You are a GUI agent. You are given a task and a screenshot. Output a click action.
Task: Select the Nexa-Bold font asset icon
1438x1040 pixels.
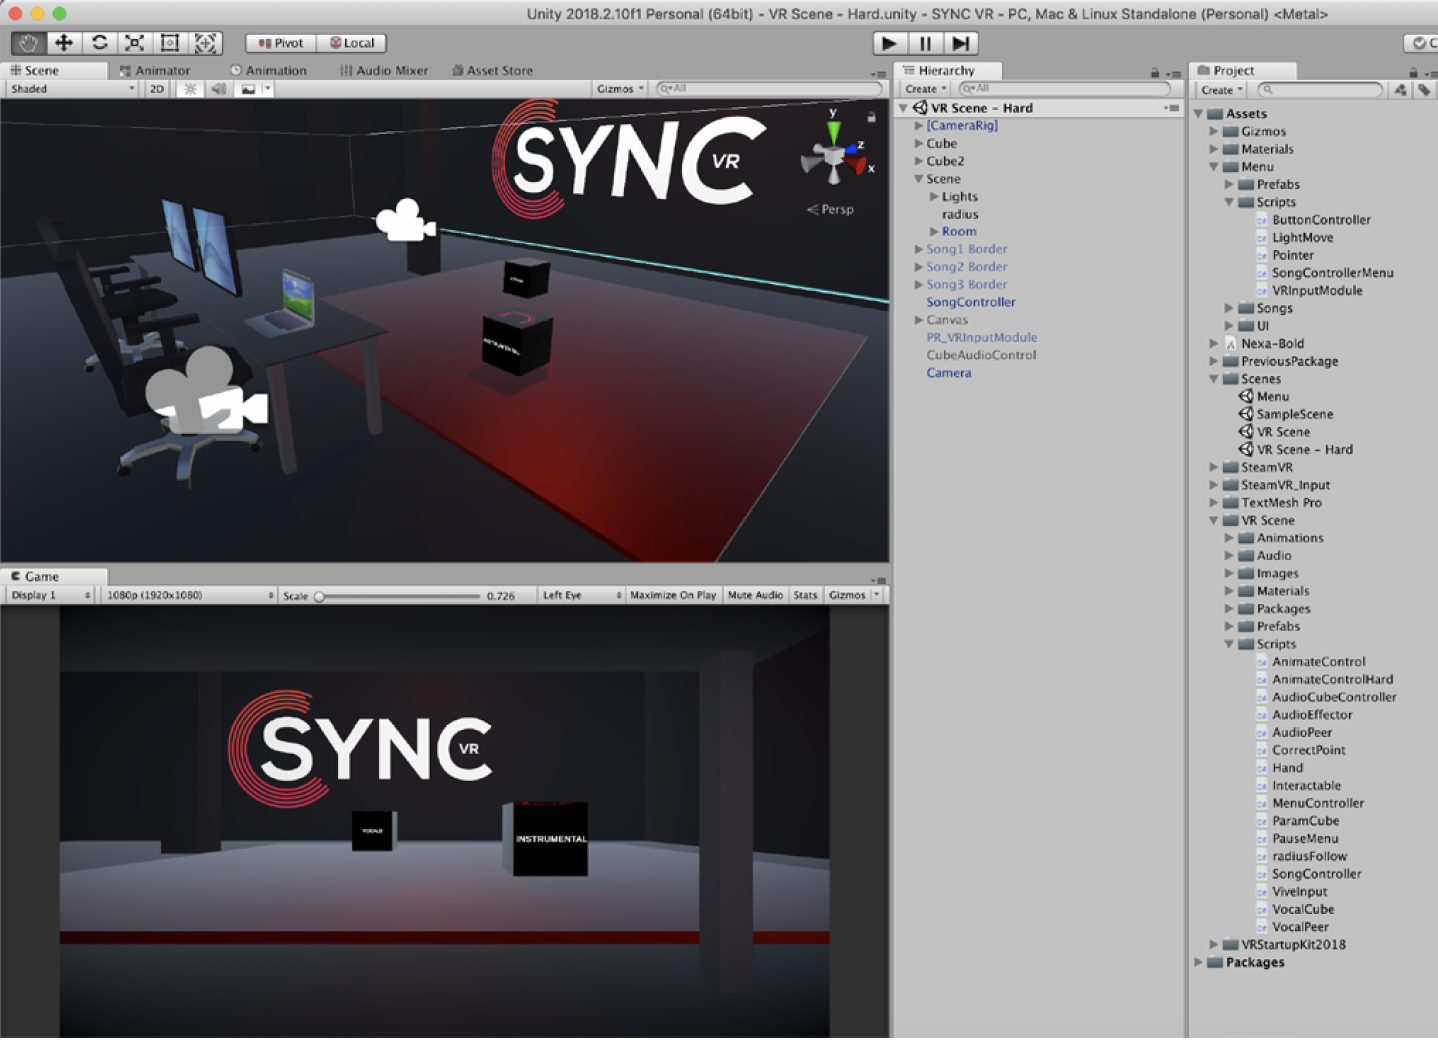1231,344
